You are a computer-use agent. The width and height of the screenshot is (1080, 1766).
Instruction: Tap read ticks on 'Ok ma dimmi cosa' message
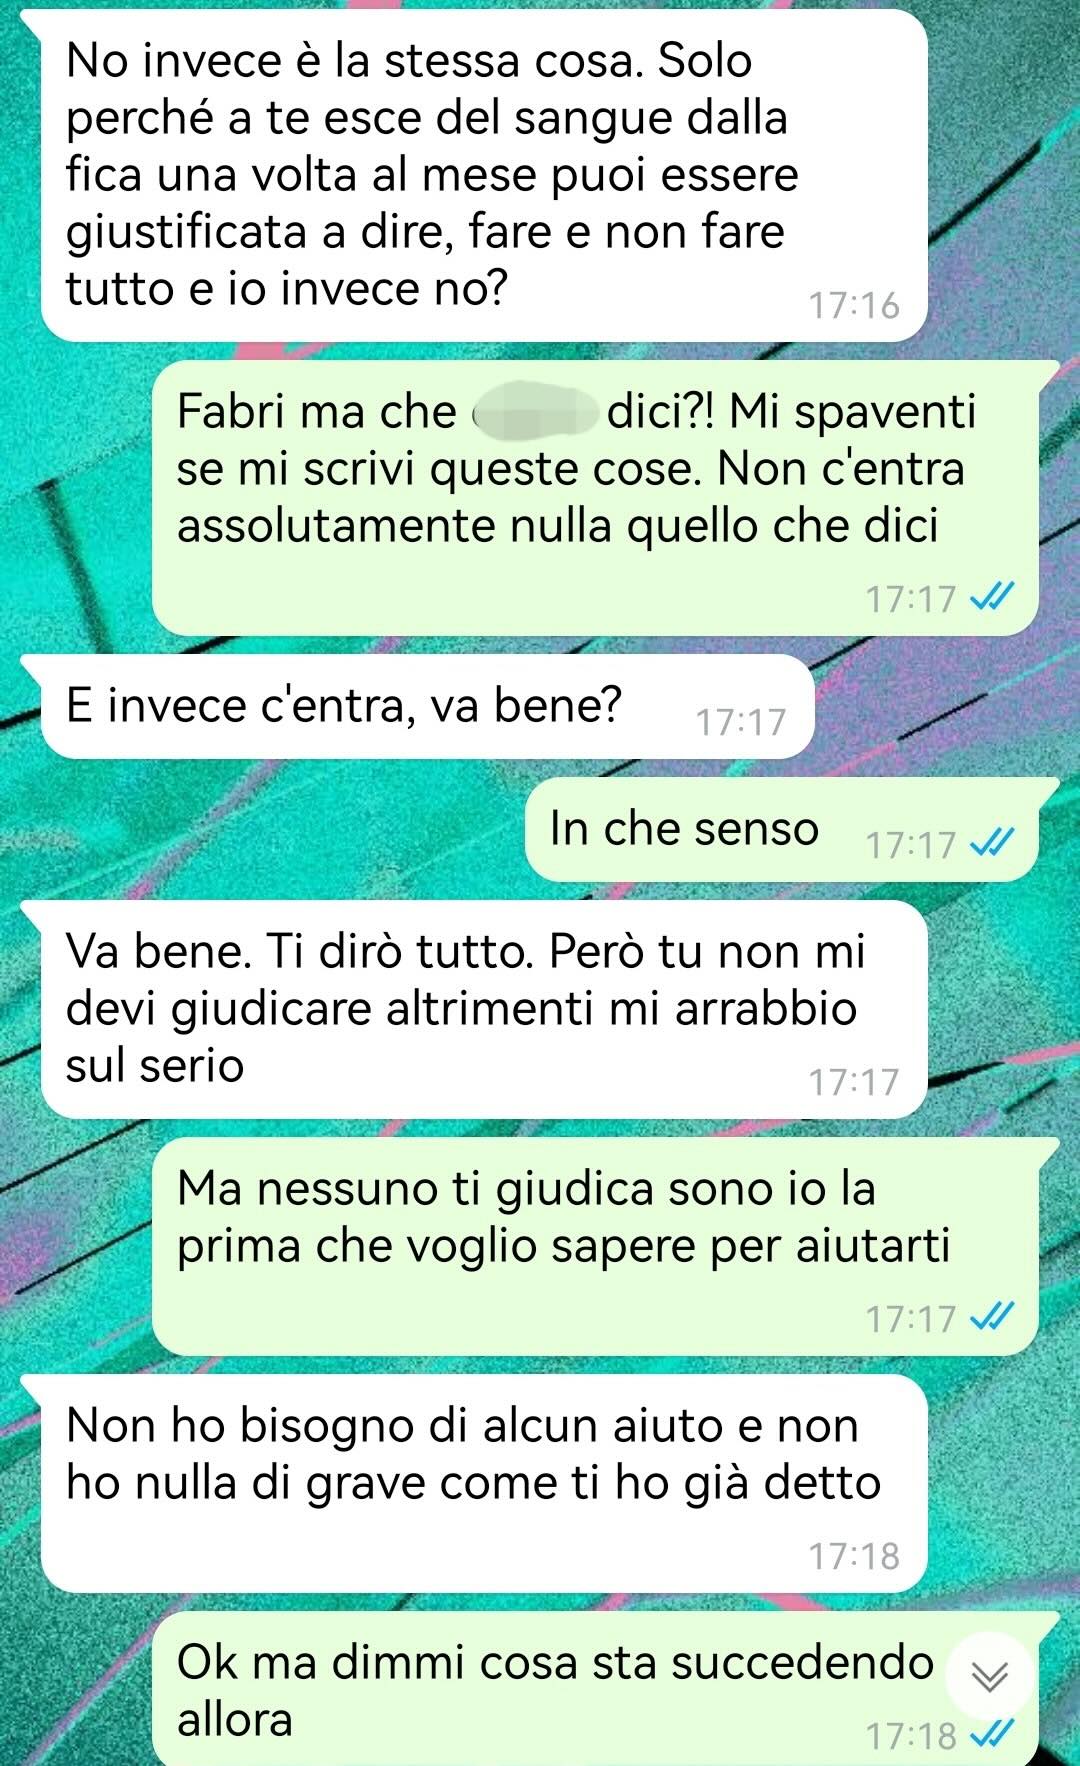(x=993, y=1735)
